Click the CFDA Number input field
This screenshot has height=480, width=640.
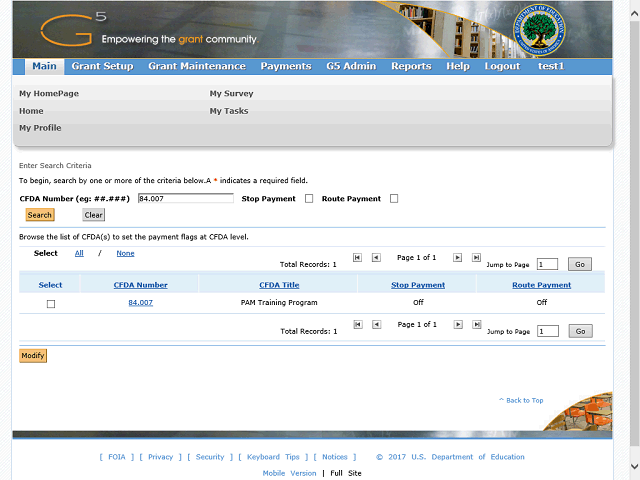coord(186,199)
